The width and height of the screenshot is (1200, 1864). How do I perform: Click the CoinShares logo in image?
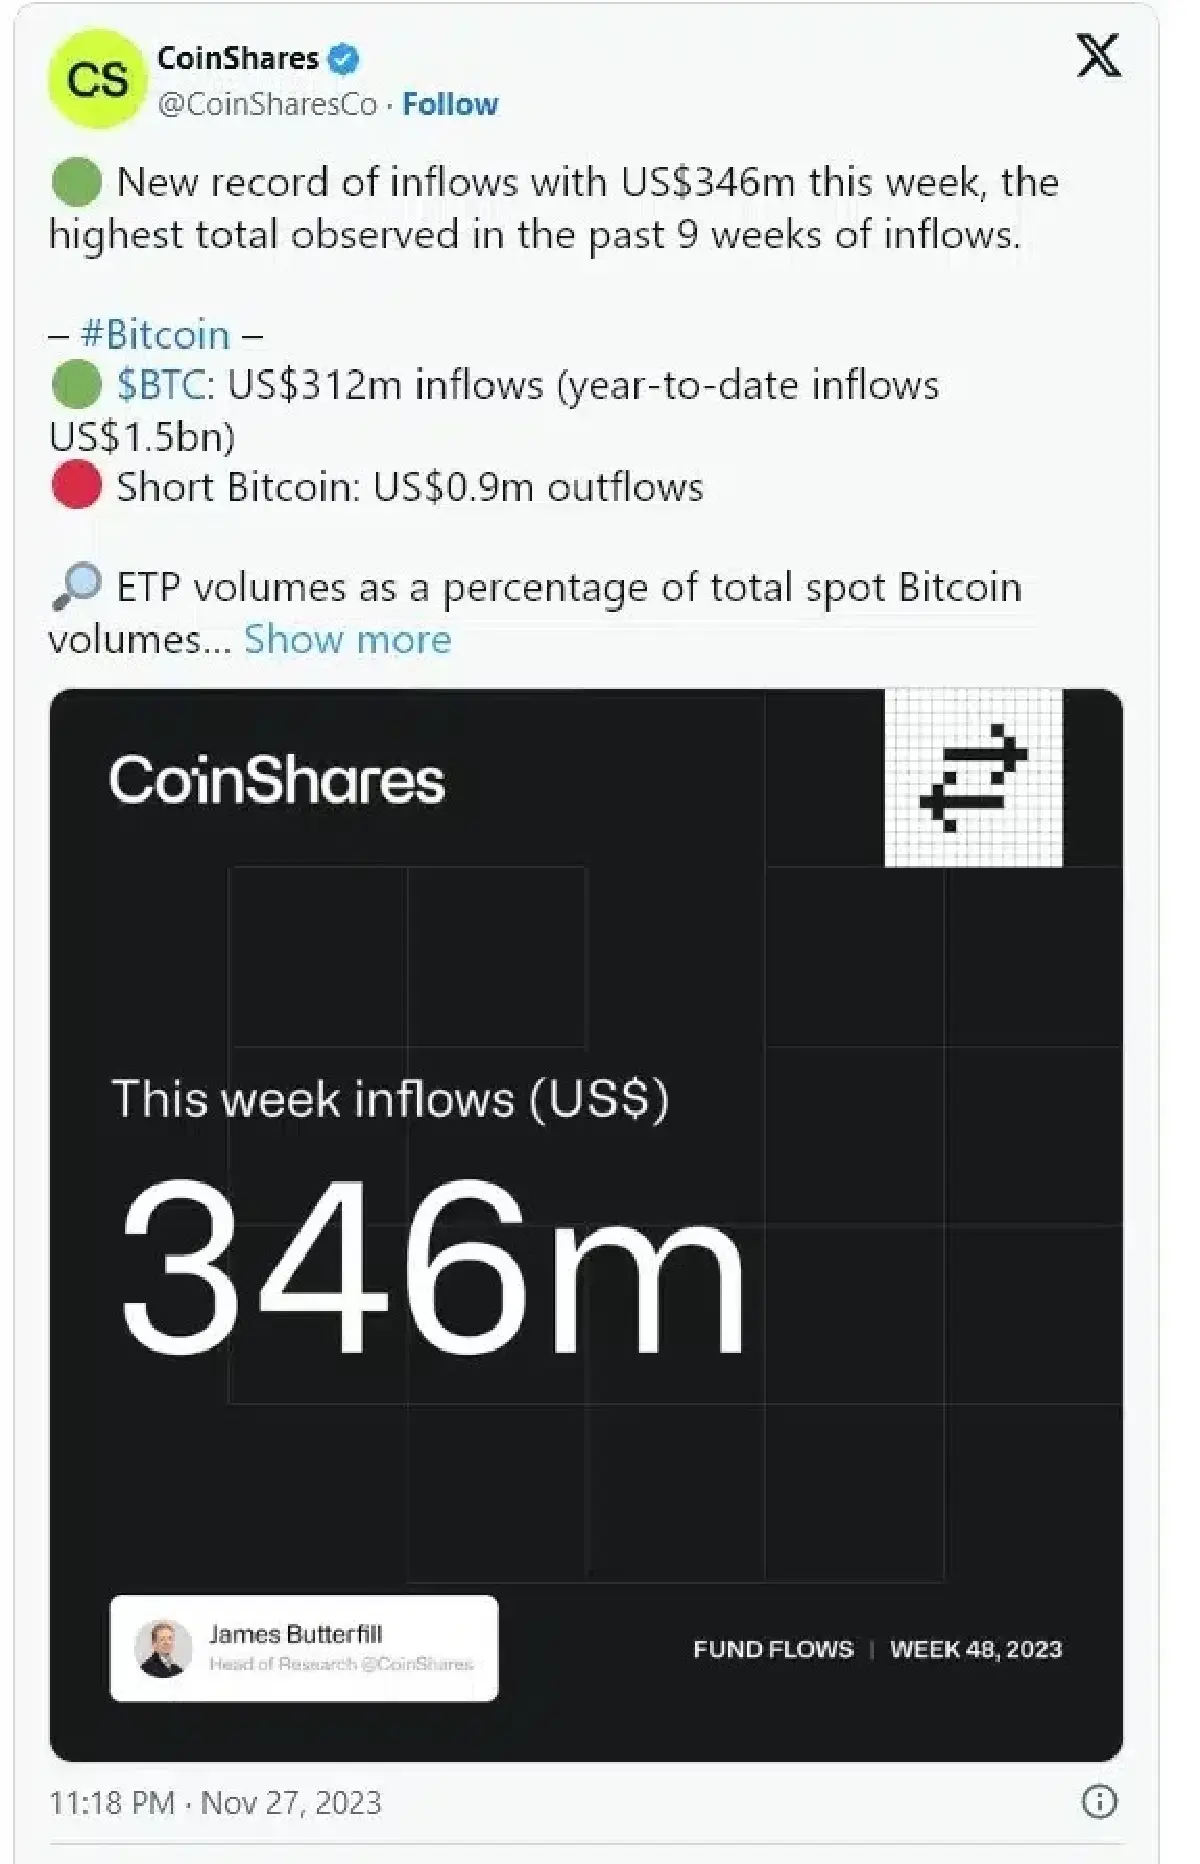[277, 780]
